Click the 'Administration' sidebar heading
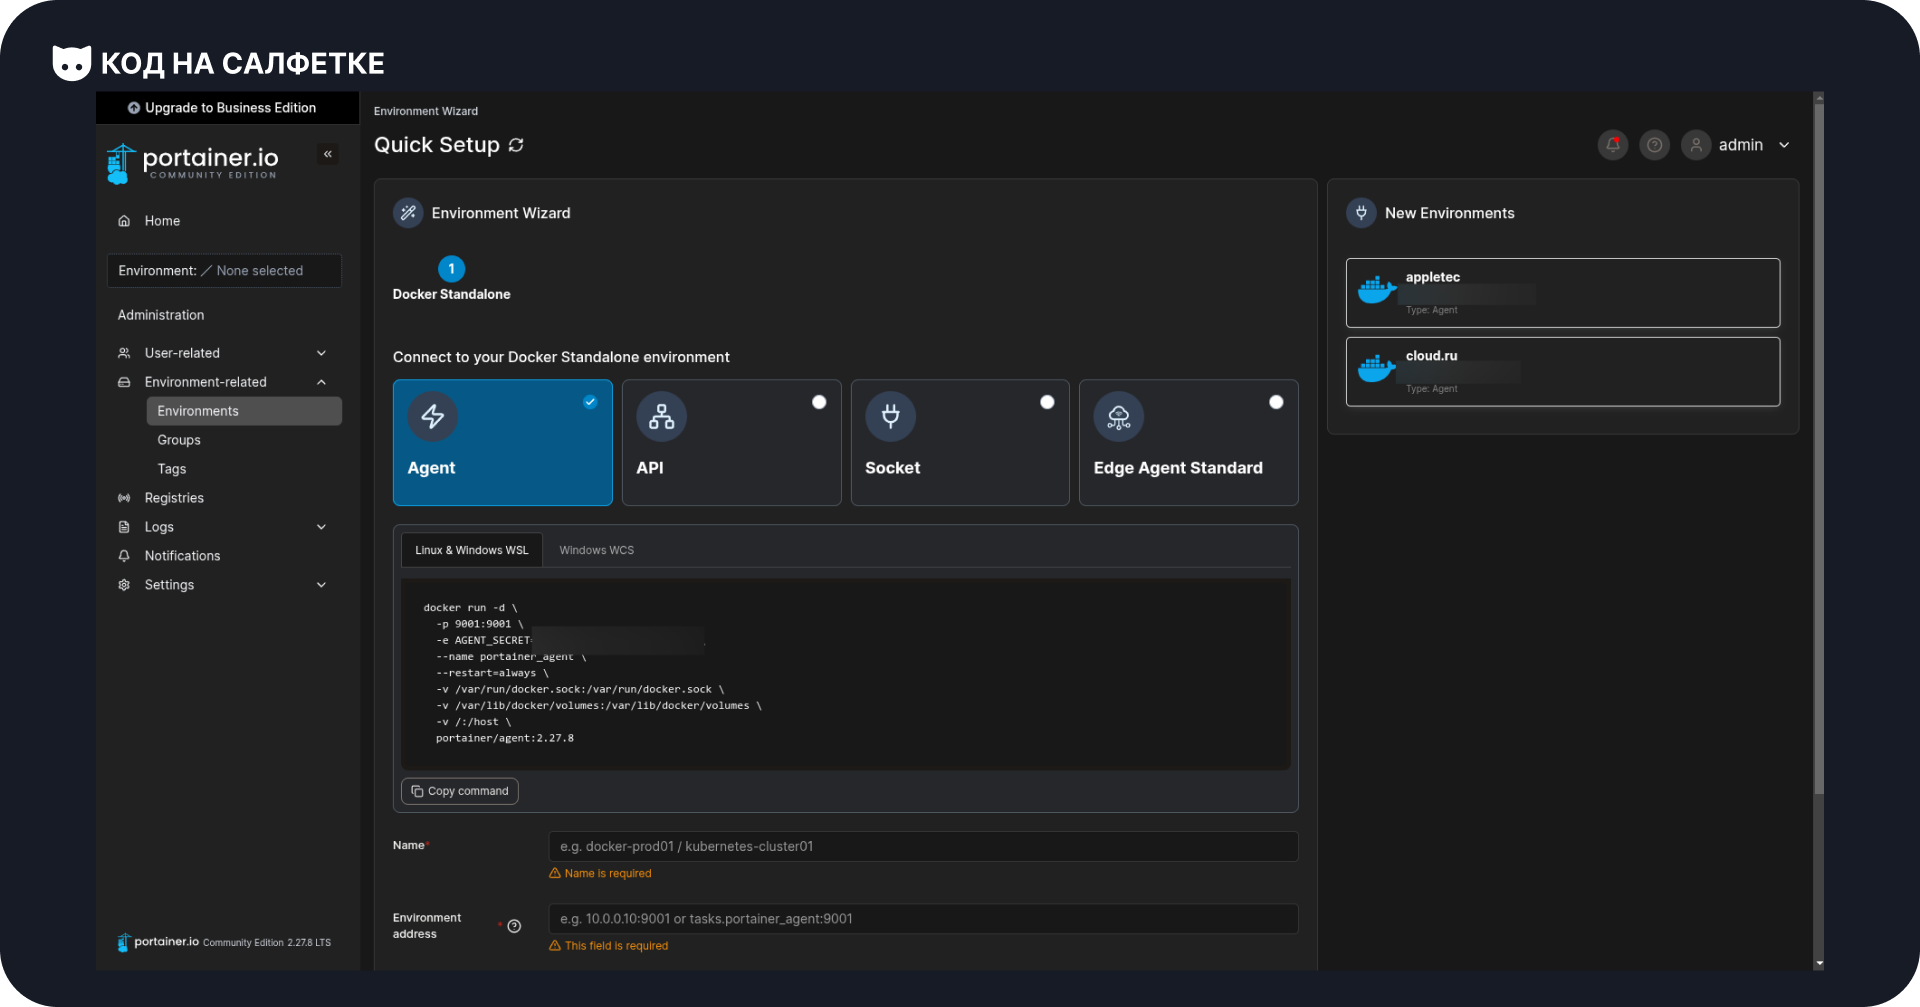This screenshot has height=1007, width=1920. [x=161, y=315]
